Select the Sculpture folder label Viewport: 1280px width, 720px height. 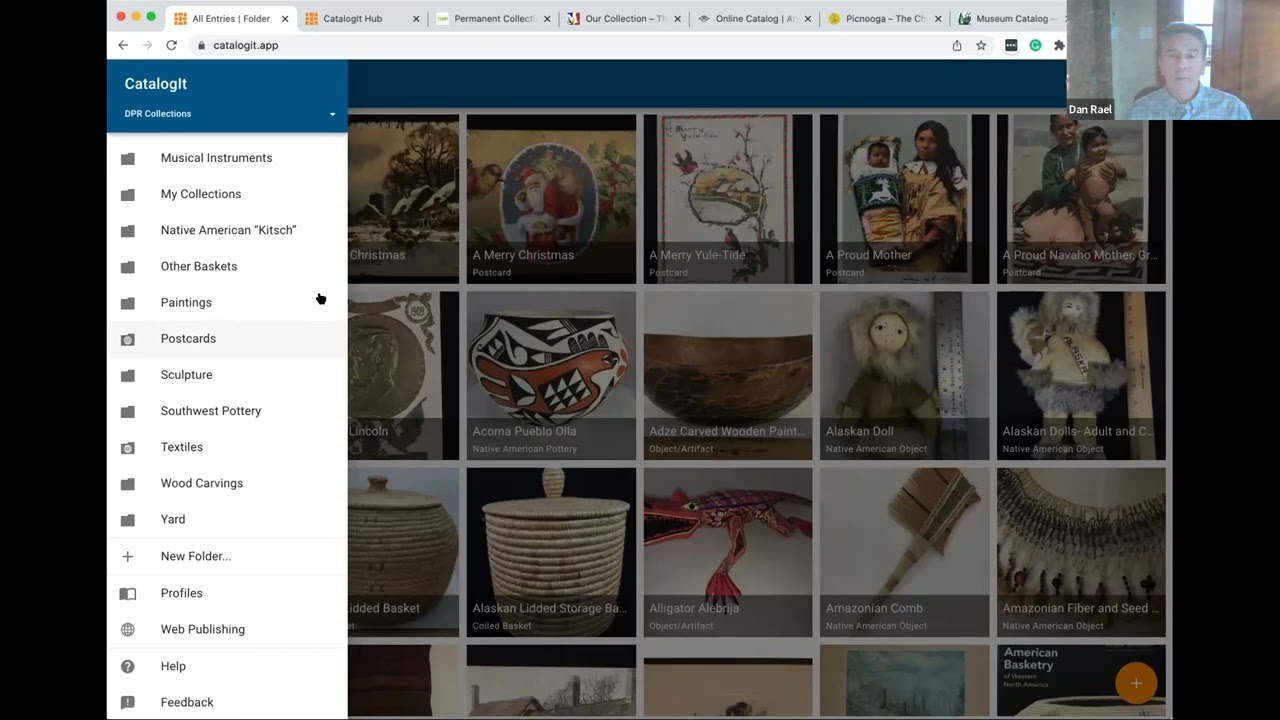[x=186, y=375]
